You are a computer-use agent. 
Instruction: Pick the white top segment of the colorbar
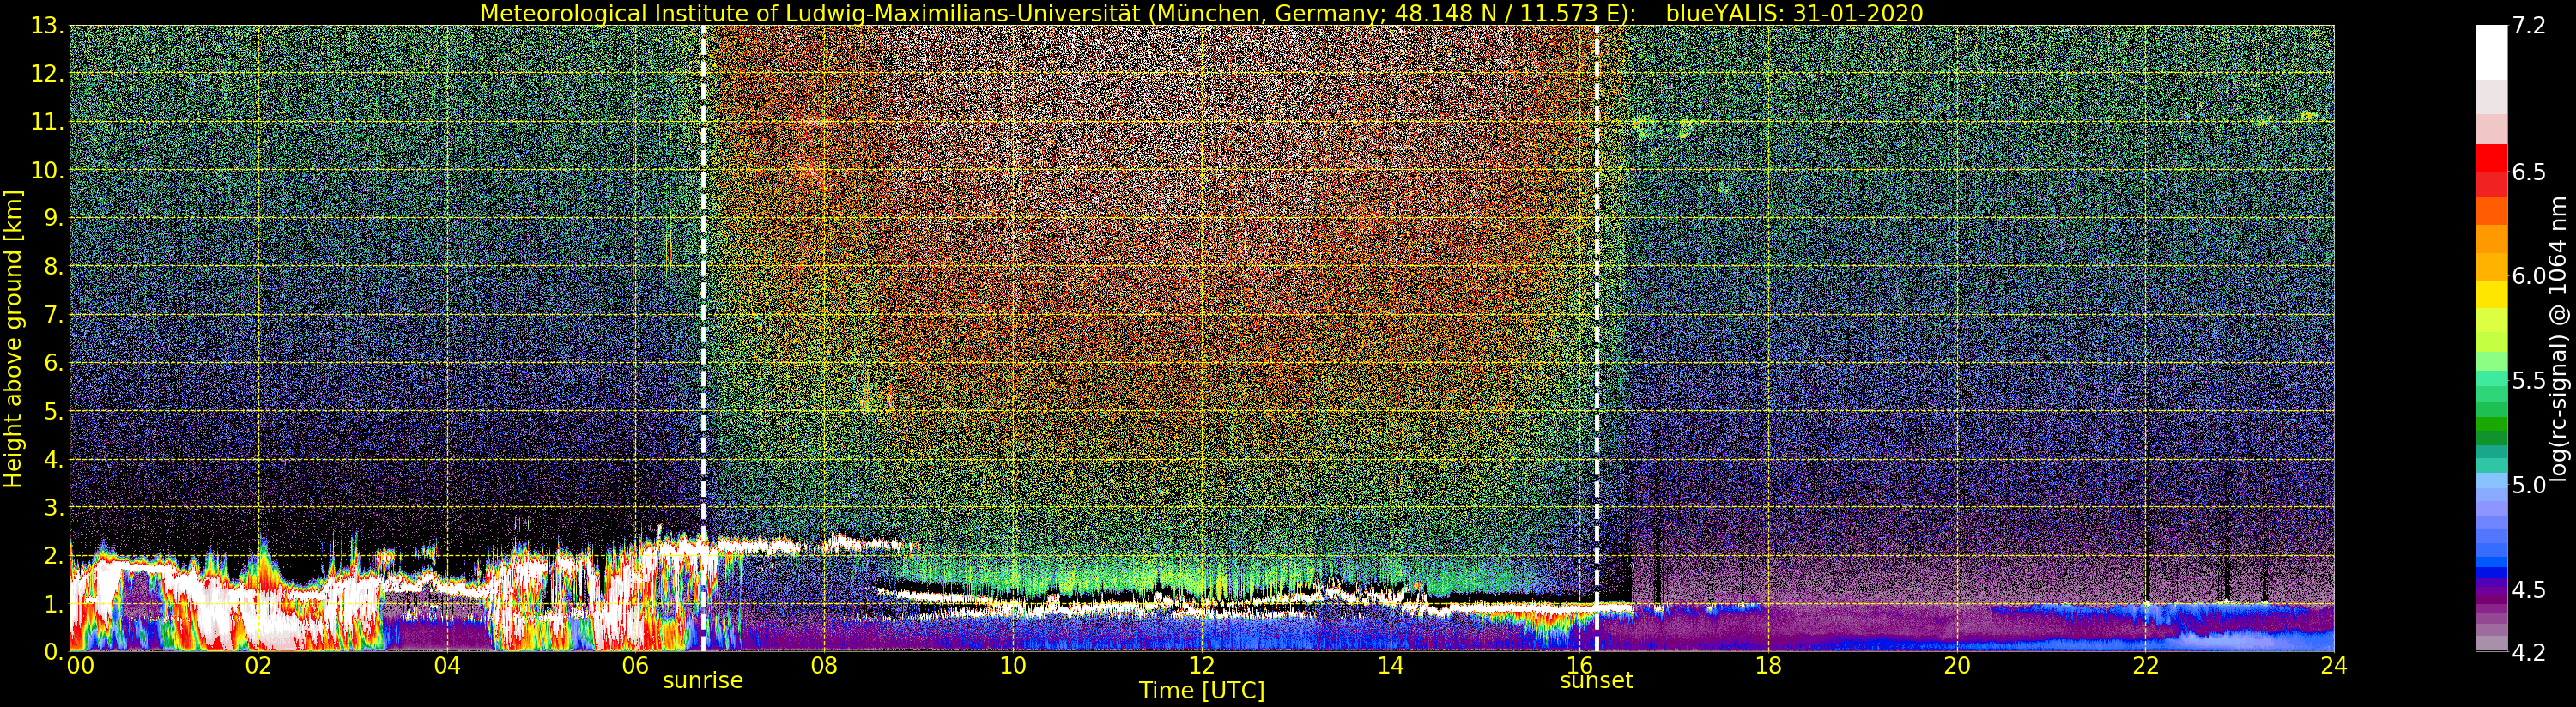[x=2491, y=52]
